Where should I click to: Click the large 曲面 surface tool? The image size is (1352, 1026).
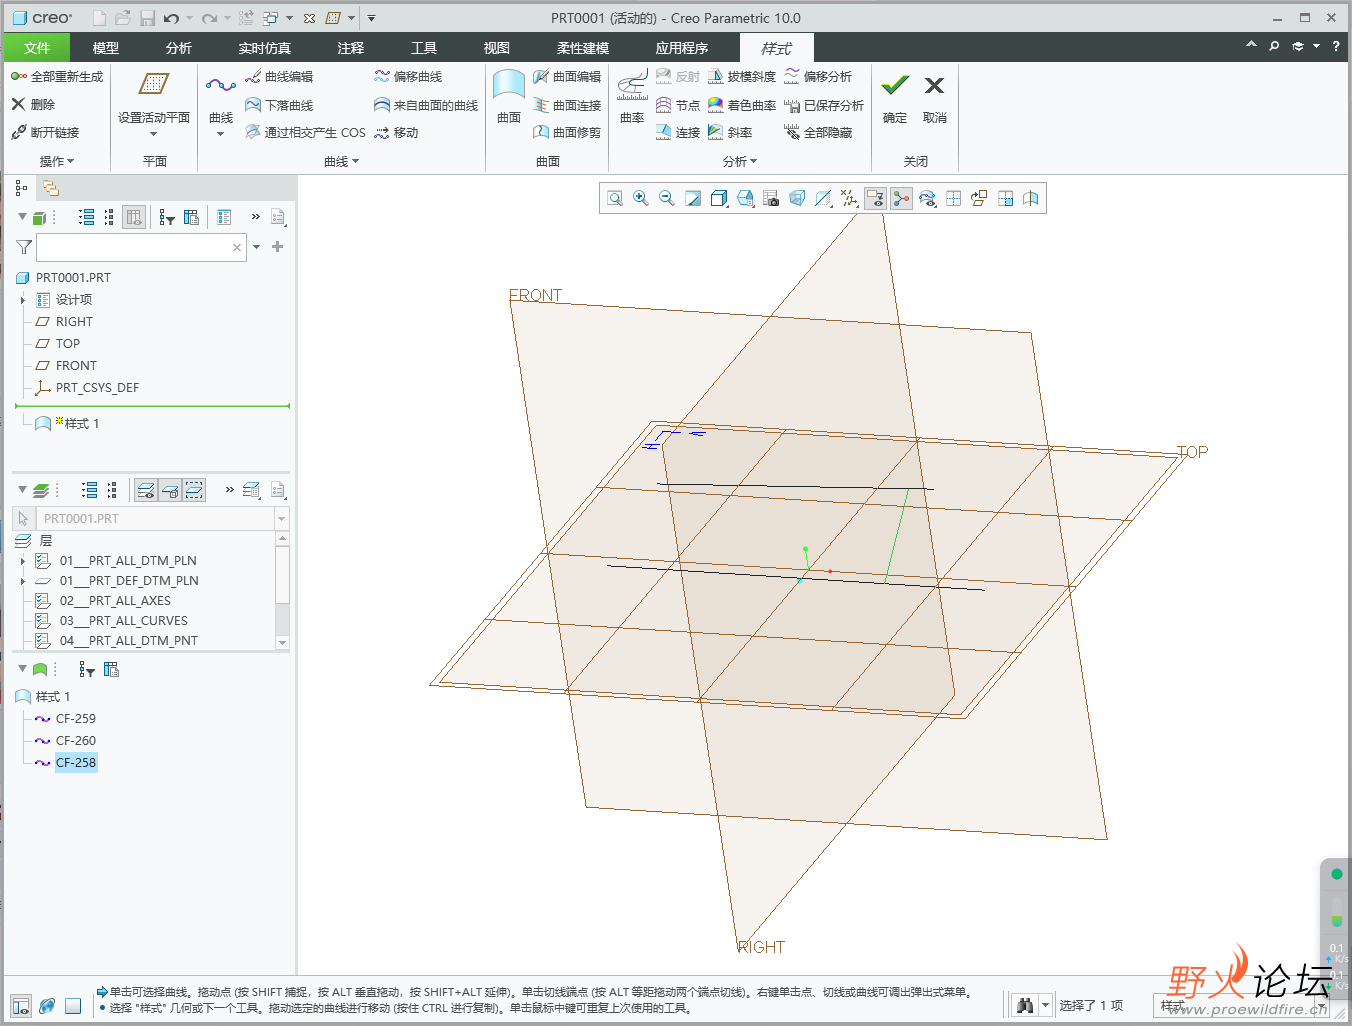click(509, 85)
